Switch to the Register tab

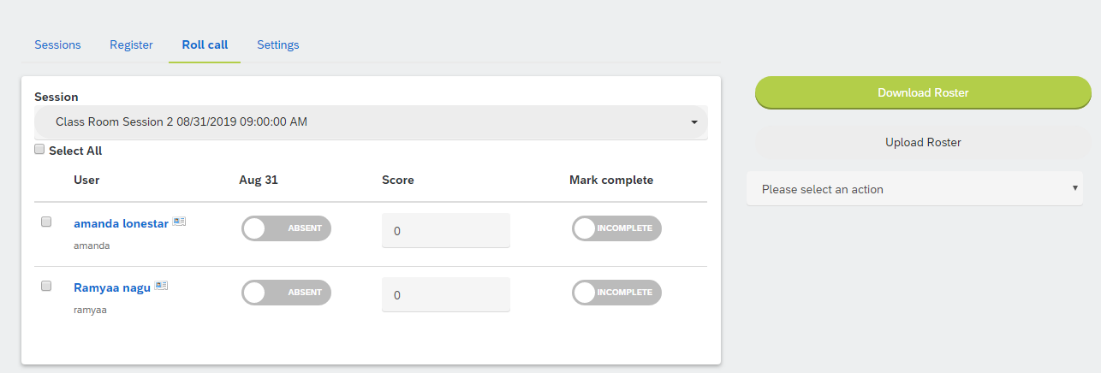coord(131,45)
